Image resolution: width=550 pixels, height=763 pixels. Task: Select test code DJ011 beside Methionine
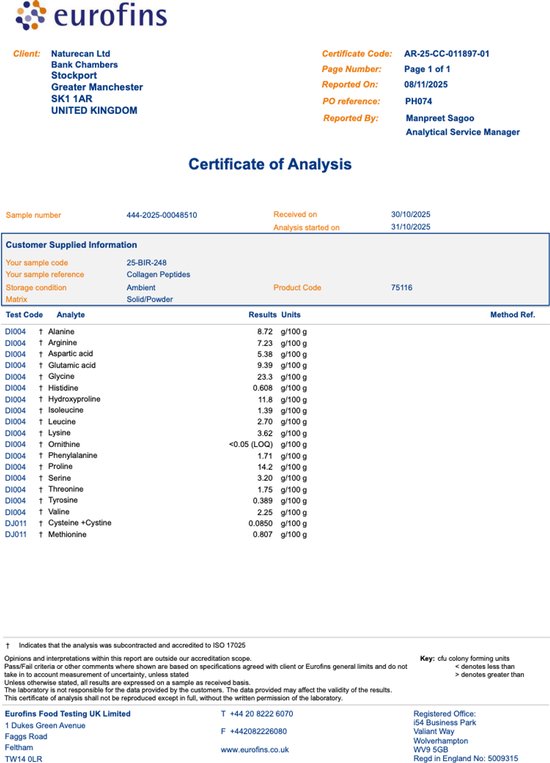[x=16, y=534]
